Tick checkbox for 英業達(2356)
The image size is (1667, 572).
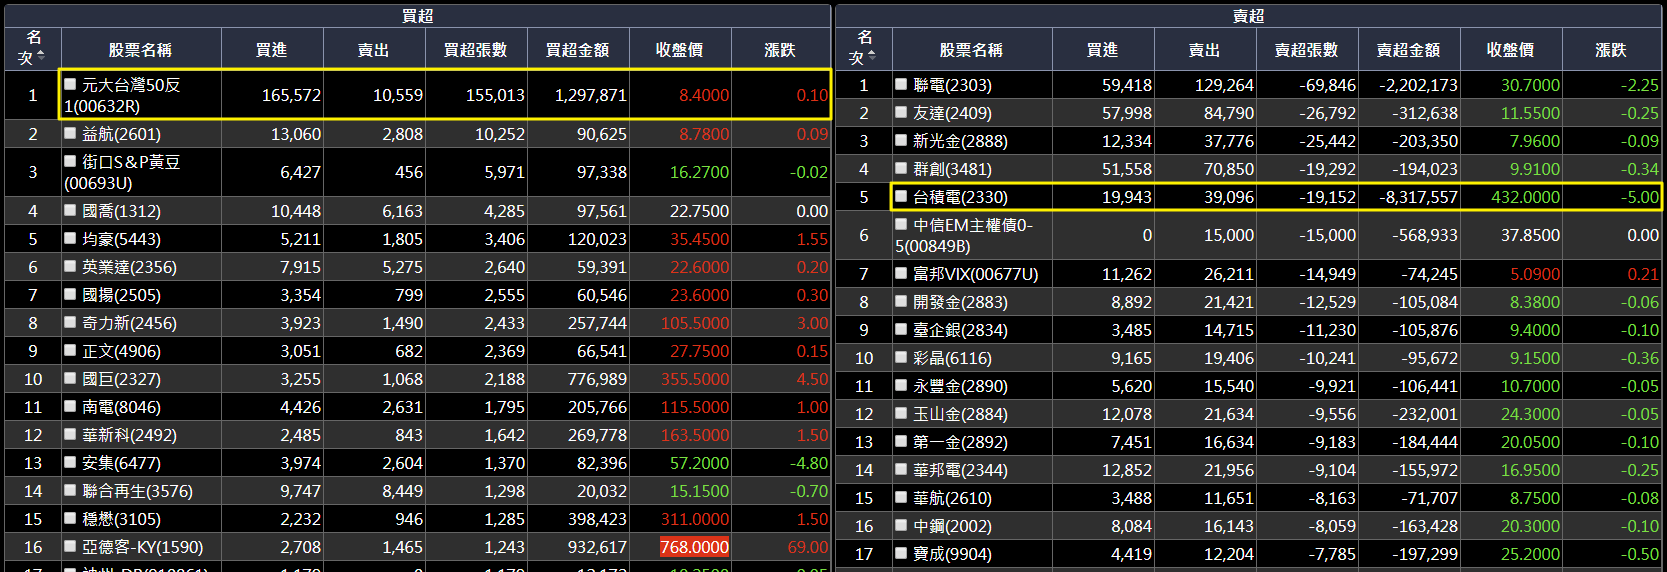click(70, 266)
